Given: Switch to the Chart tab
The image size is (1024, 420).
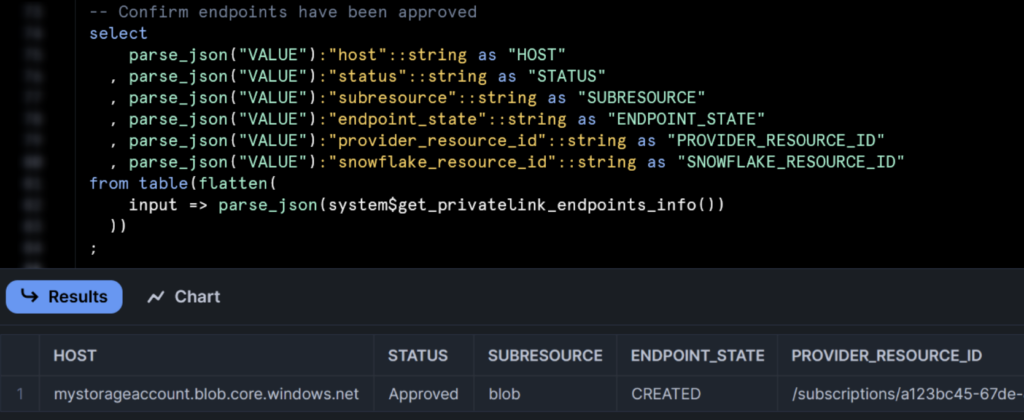Looking at the screenshot, I should tap(184, 297).
